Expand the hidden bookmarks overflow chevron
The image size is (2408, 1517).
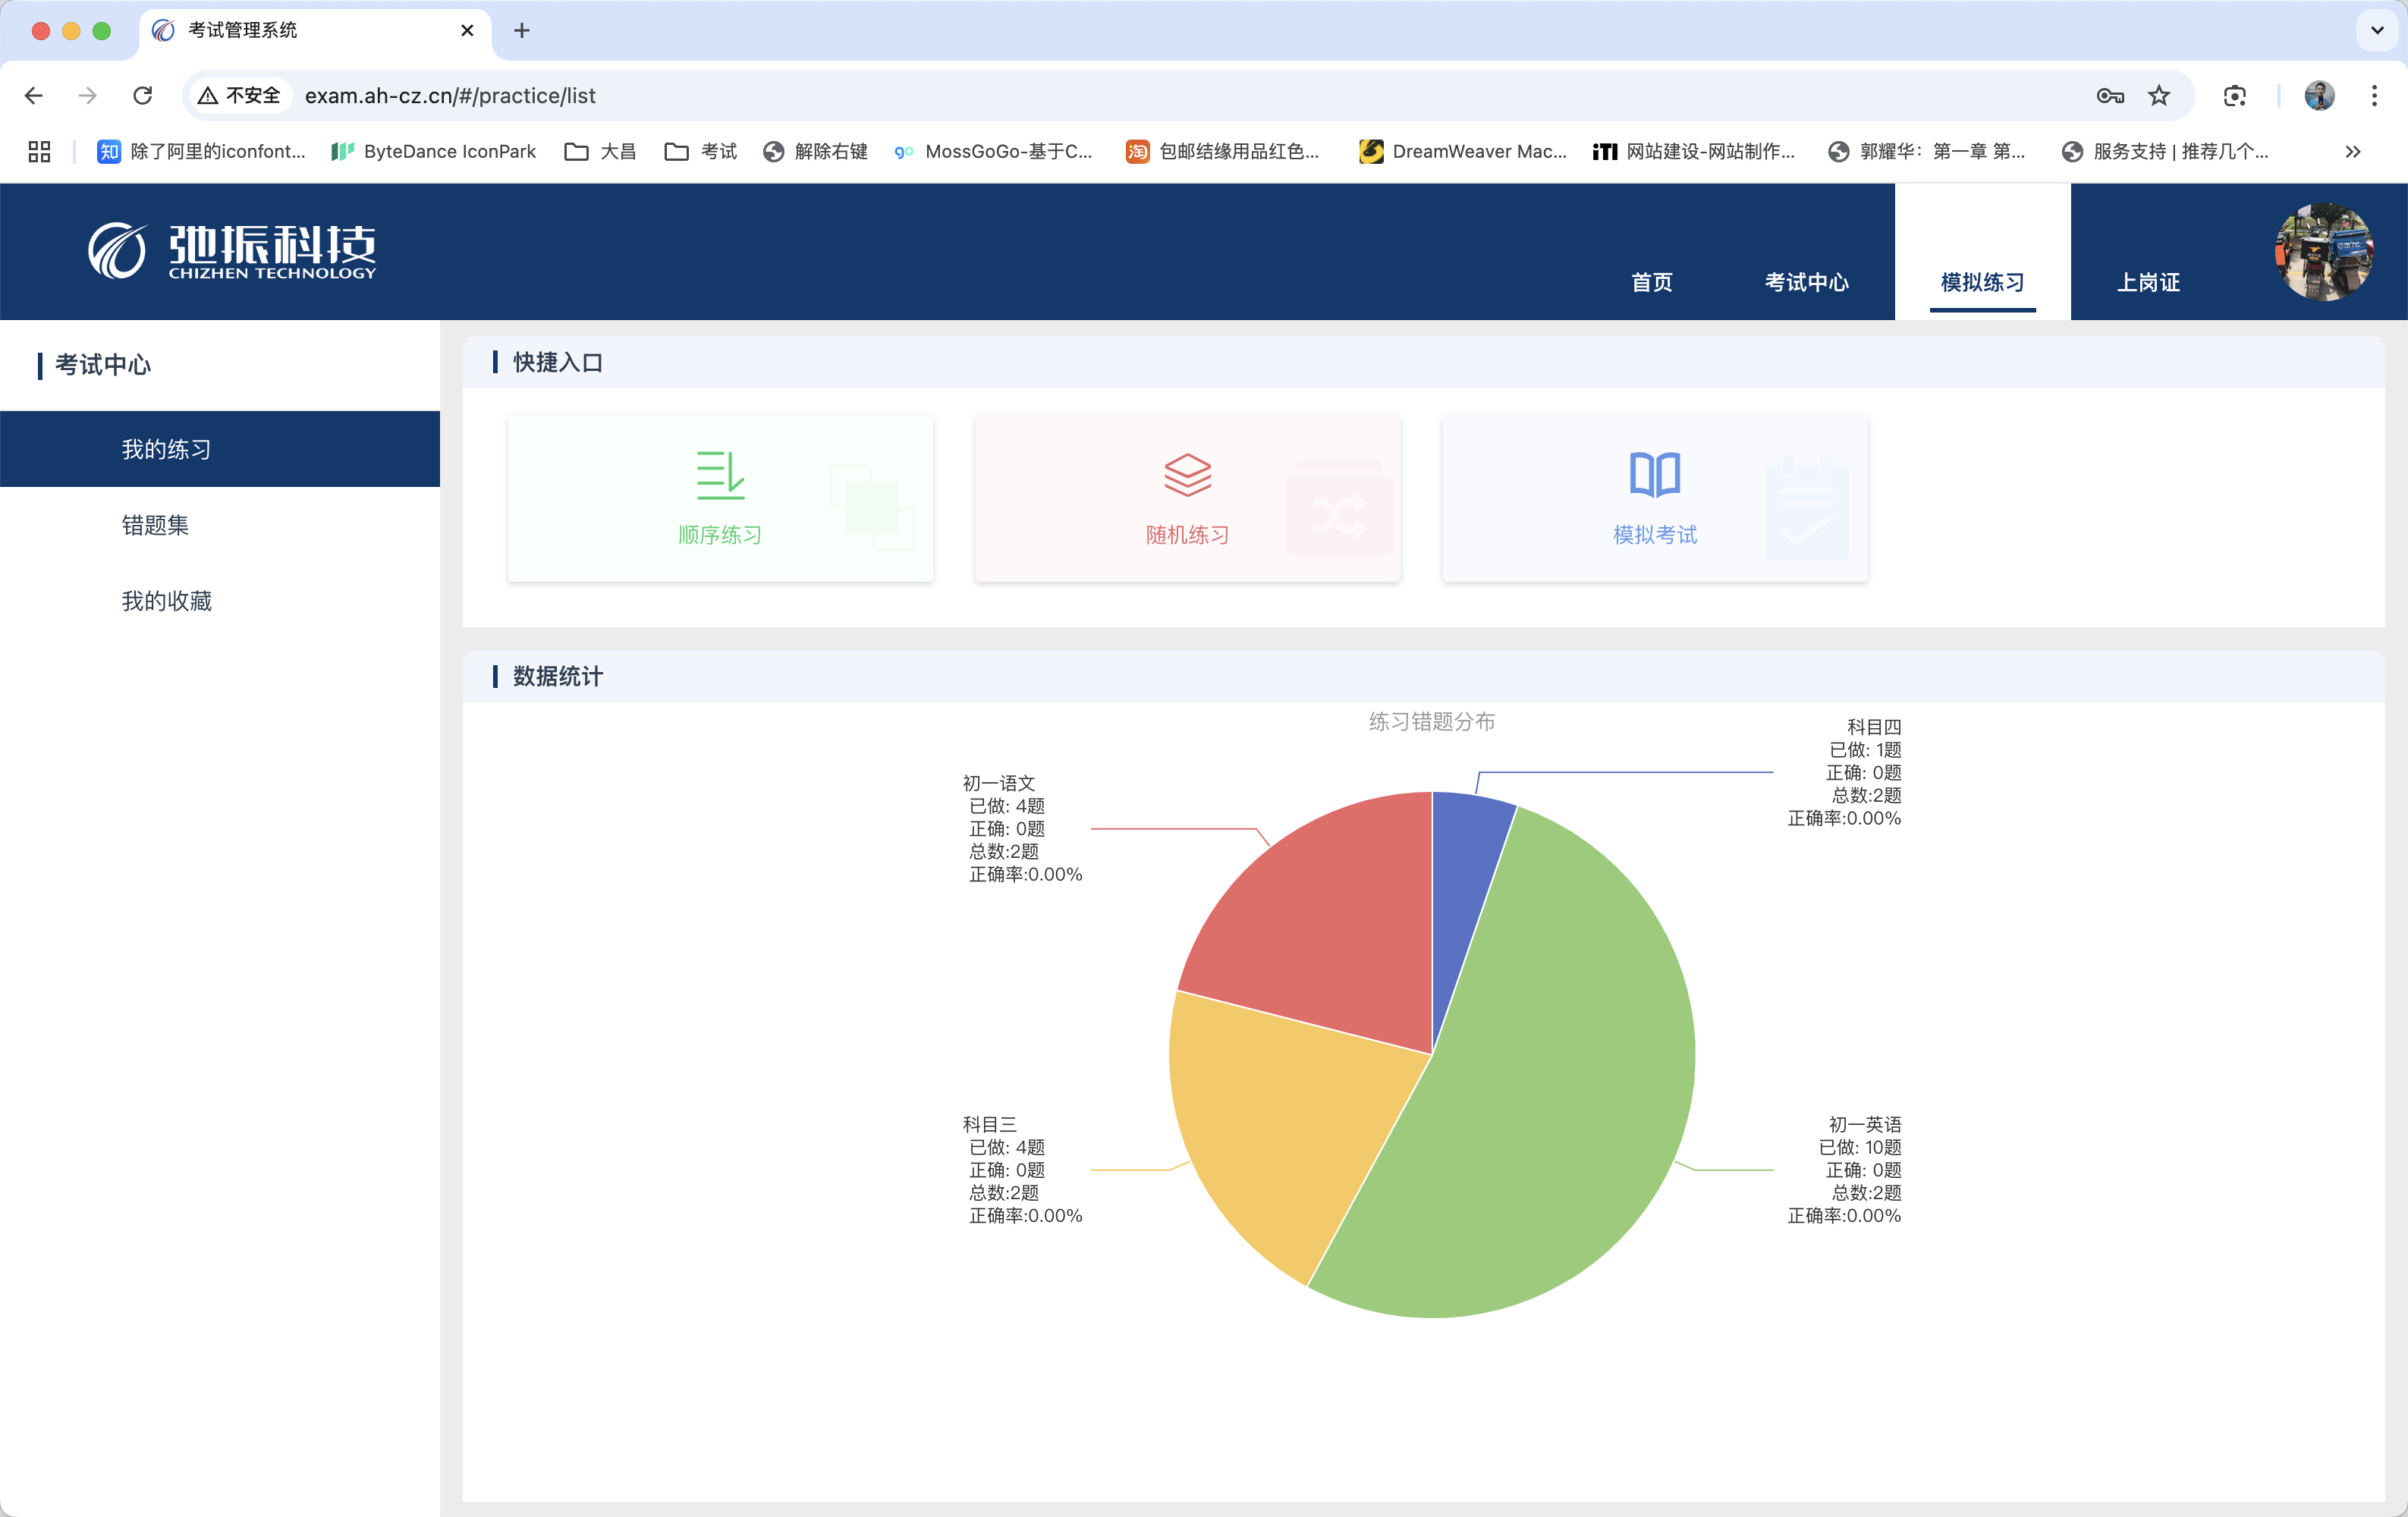2352,151
